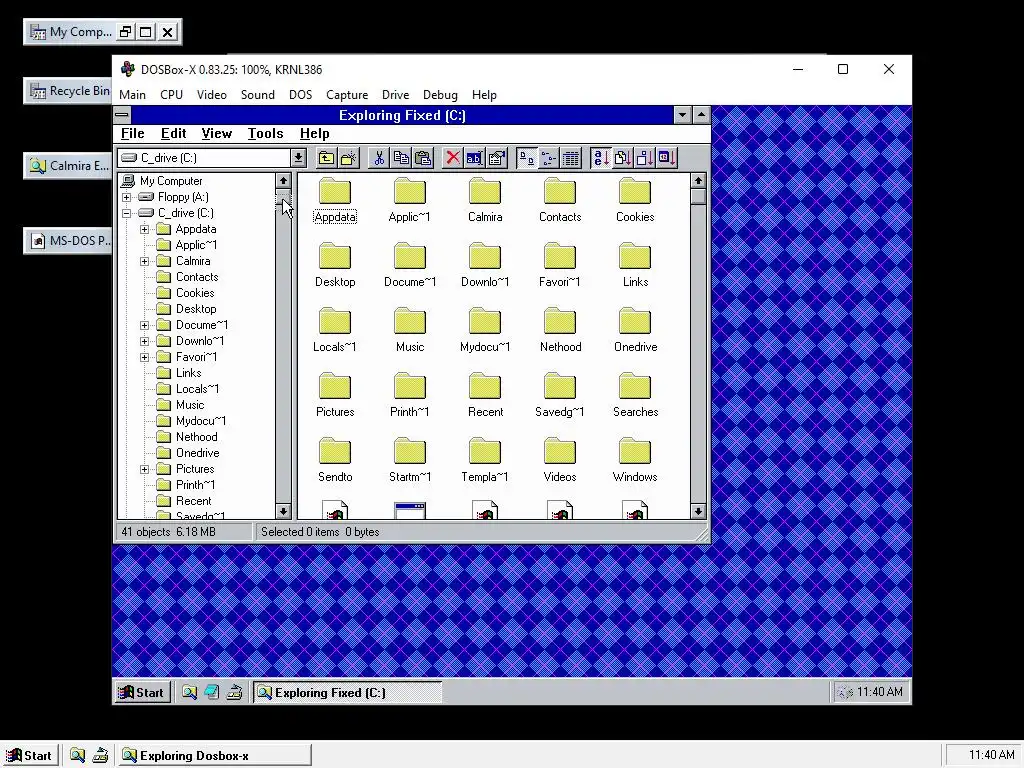Expand the Appdata folder in tree
This screenshot has height=768, width=1024.
144,229
